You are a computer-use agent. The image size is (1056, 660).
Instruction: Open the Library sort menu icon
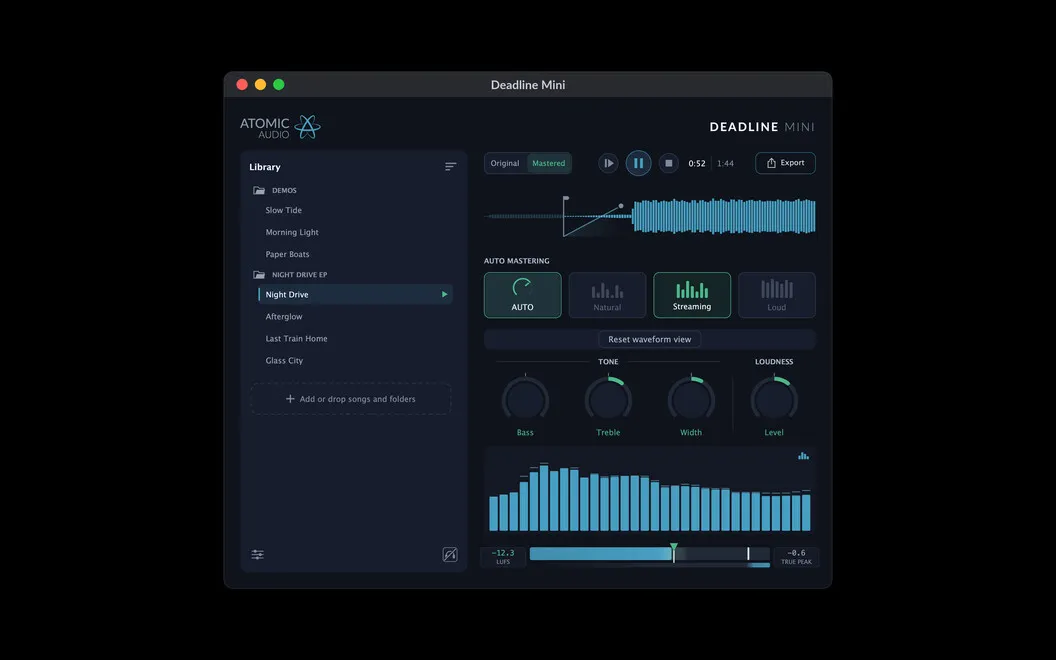click(451, 166)
